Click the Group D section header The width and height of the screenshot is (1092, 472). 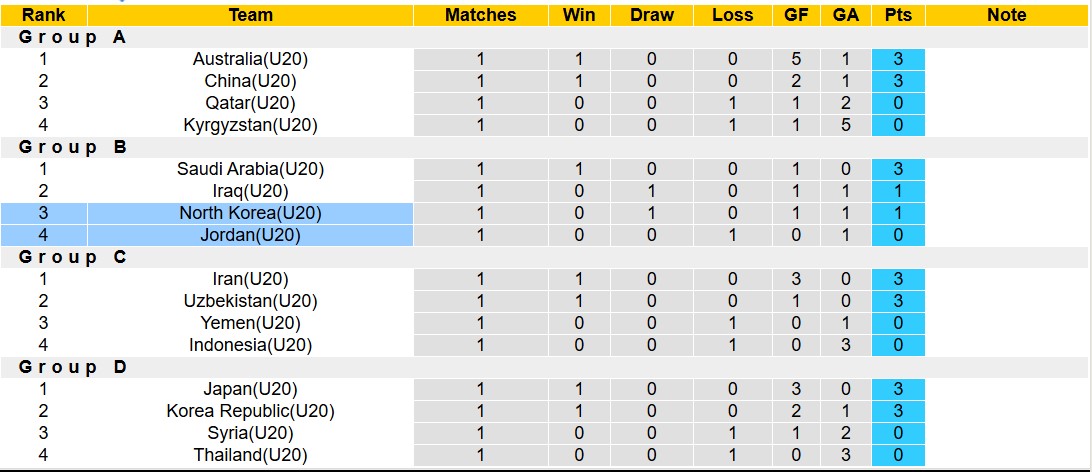point(59,367)
